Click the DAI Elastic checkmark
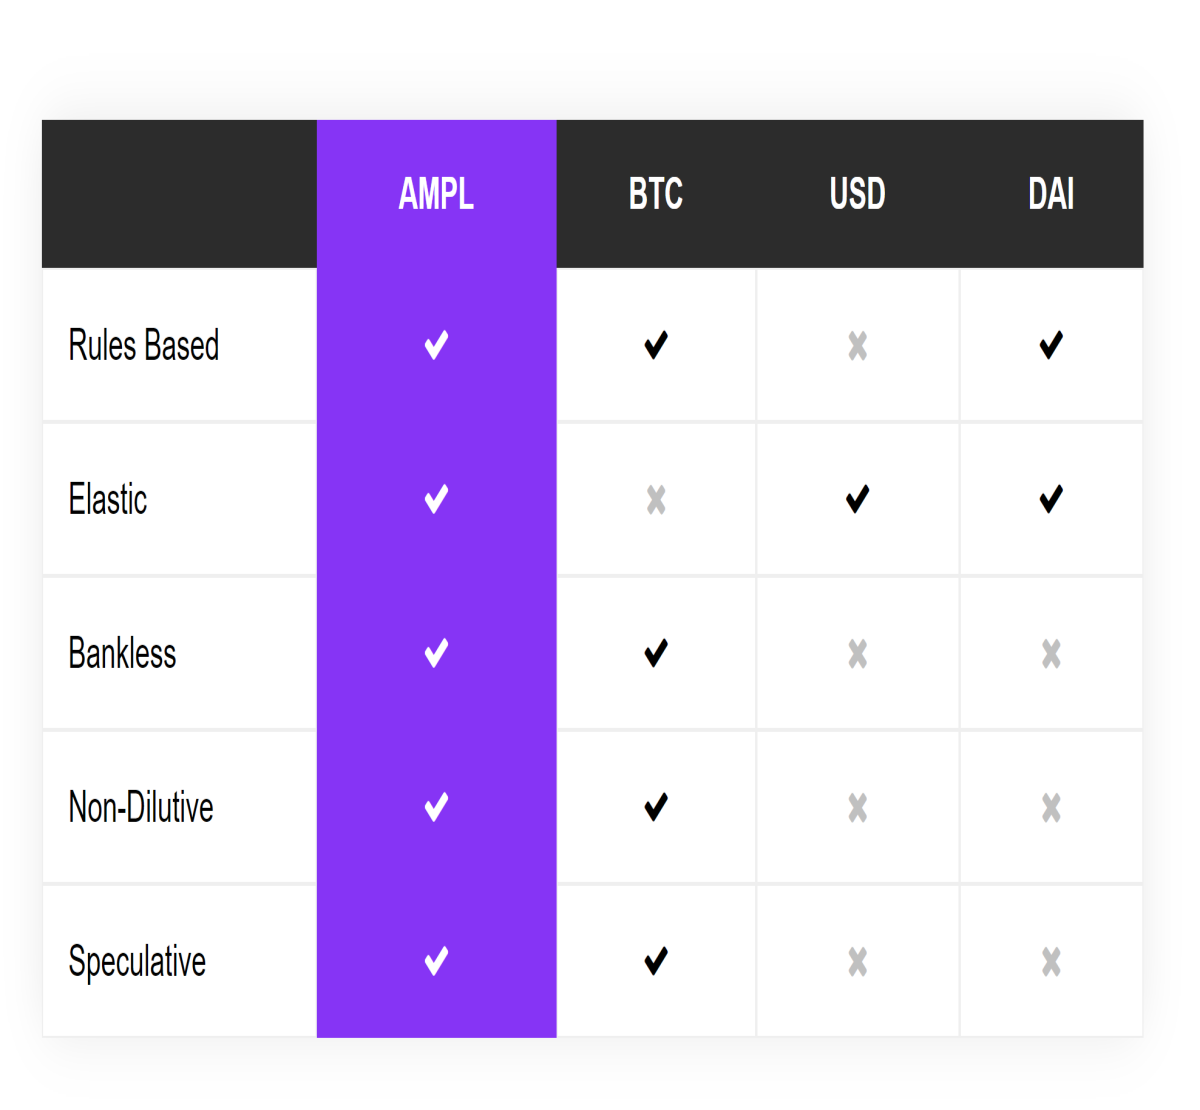The height and width of the screenshot is (1110, 1200). tap(1051, 499)
